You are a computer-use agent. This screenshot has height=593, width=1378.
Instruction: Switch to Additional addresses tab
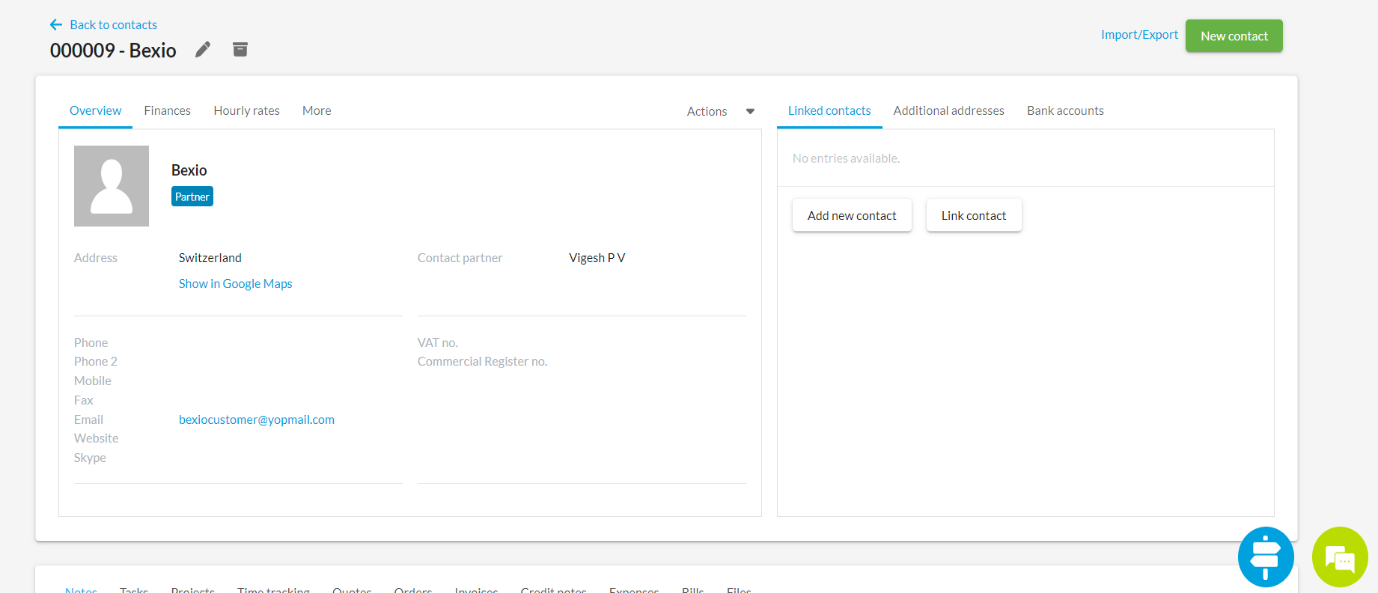point(949,111)
